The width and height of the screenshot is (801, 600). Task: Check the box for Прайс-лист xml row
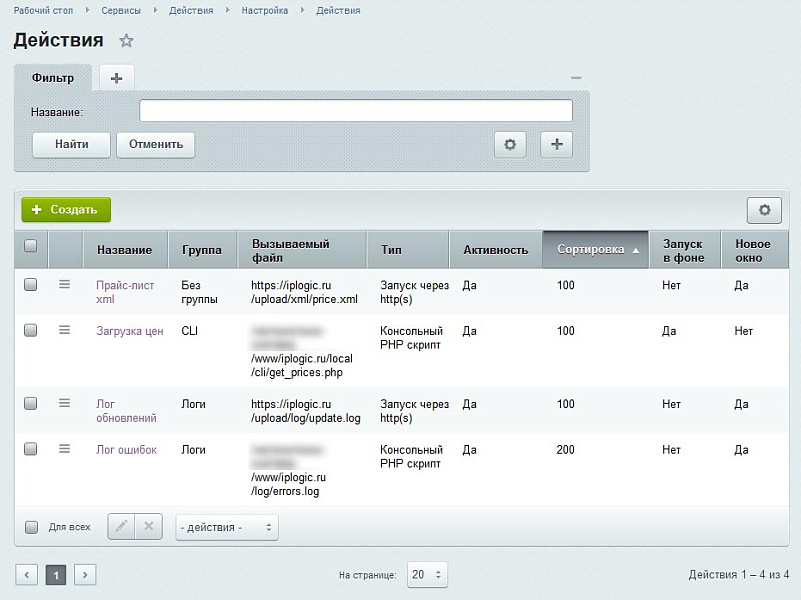click(x=31, y=285)
